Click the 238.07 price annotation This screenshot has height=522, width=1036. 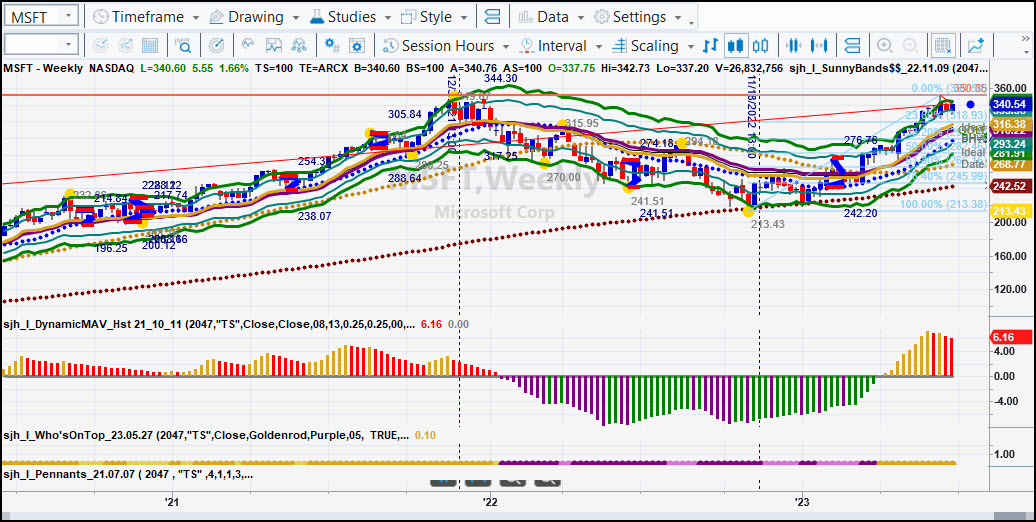pyautogui.click(x=314, y=215)
